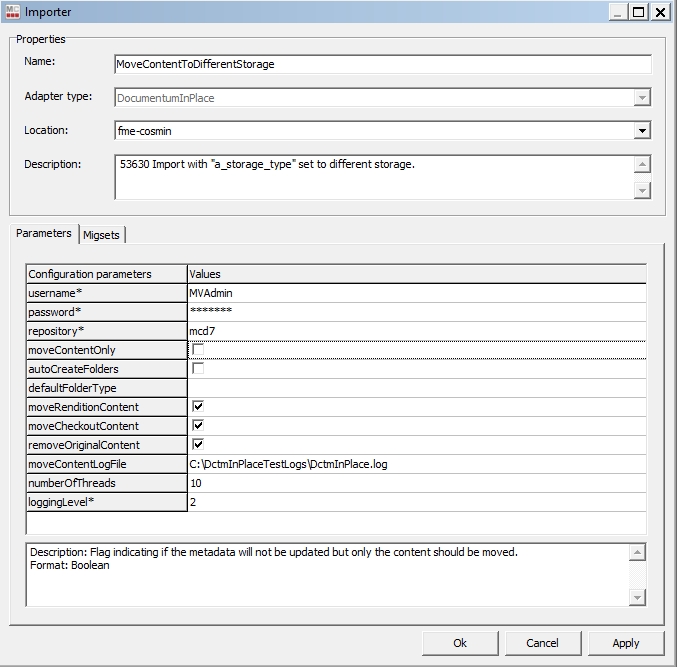Tick the autoCreateFolders checkbox

(x=198, y=369)
